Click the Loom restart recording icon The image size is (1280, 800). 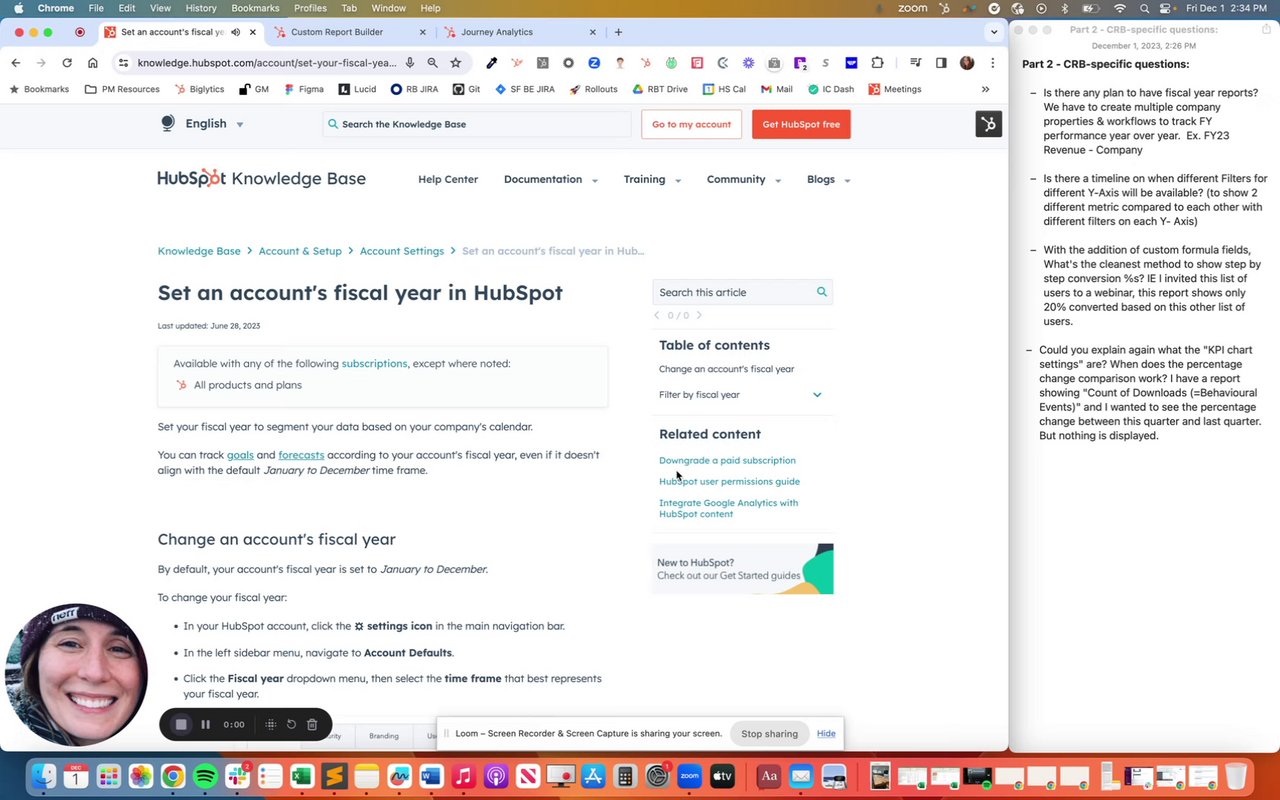tap(291, 724)
